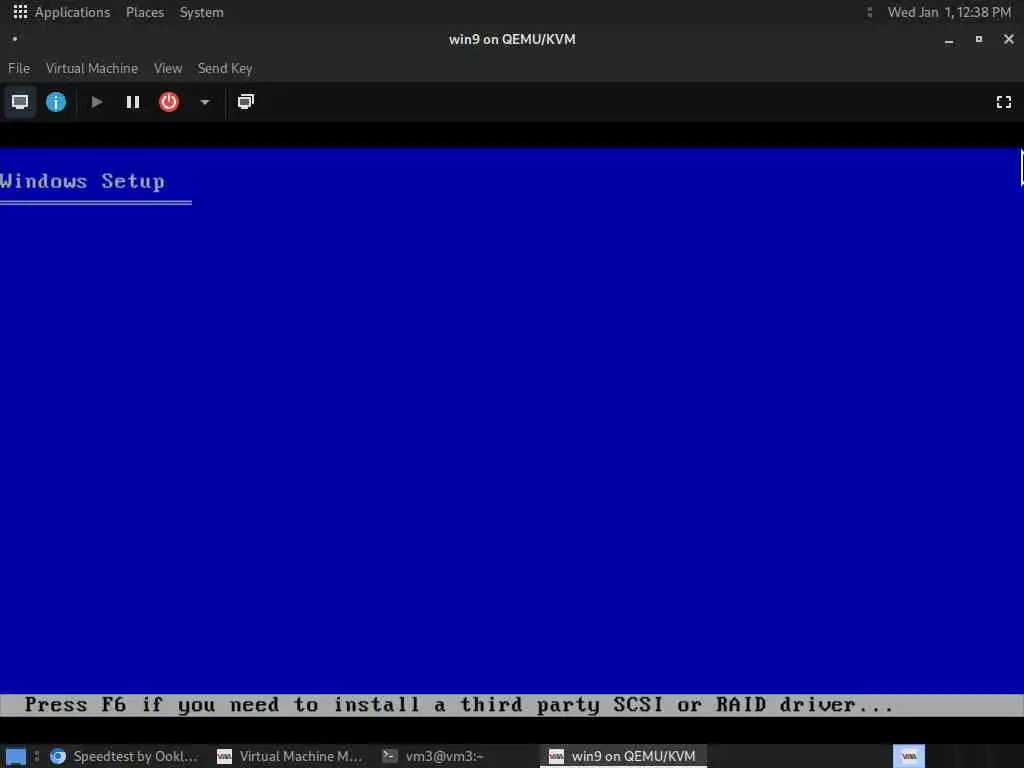Click the window menu dot in titlebar
This screenshot has width=1024, height=768.
pos(14,39)
